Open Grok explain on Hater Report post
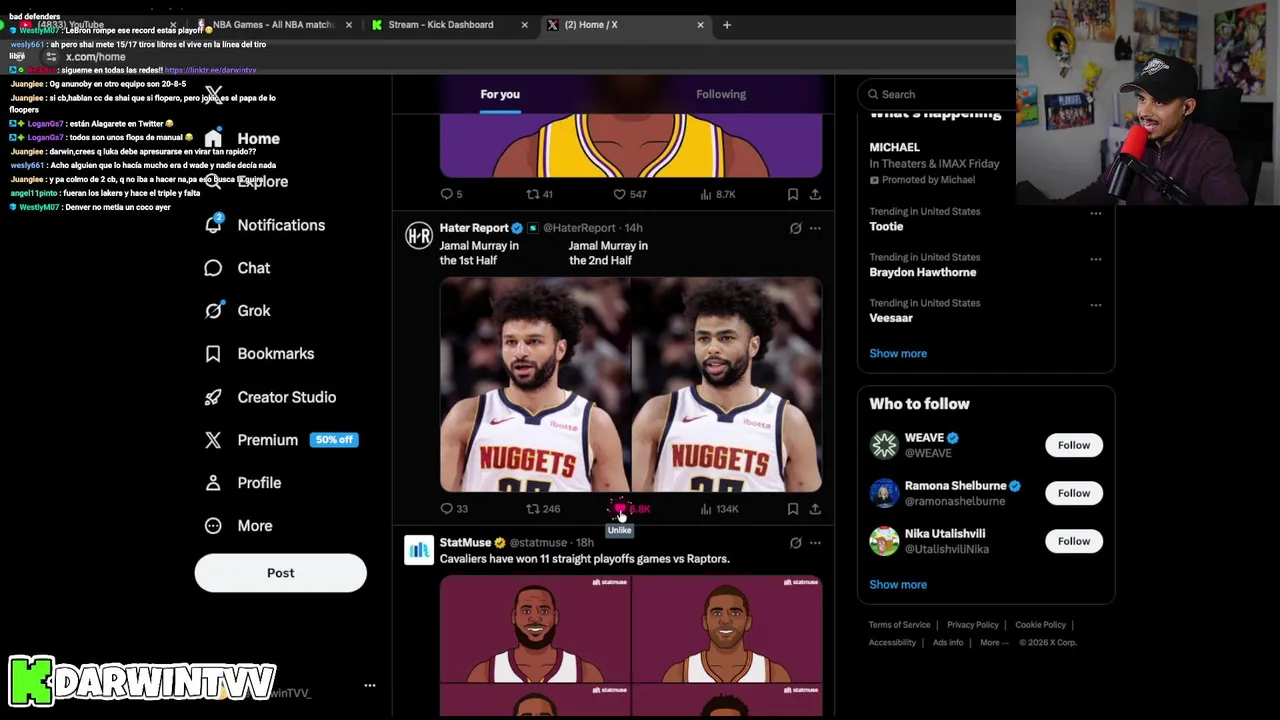Screen dimensions: 1280x720 [x=796, y=228]
